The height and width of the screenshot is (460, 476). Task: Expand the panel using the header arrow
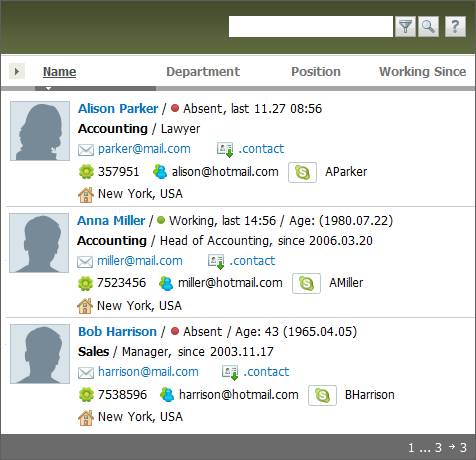pos(17,71)
